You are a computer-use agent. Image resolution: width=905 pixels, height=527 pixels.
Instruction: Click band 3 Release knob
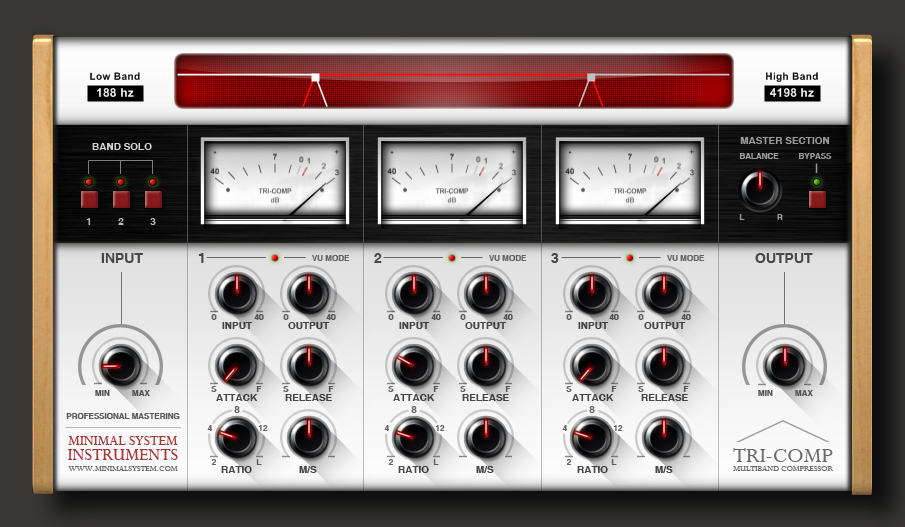664,366
